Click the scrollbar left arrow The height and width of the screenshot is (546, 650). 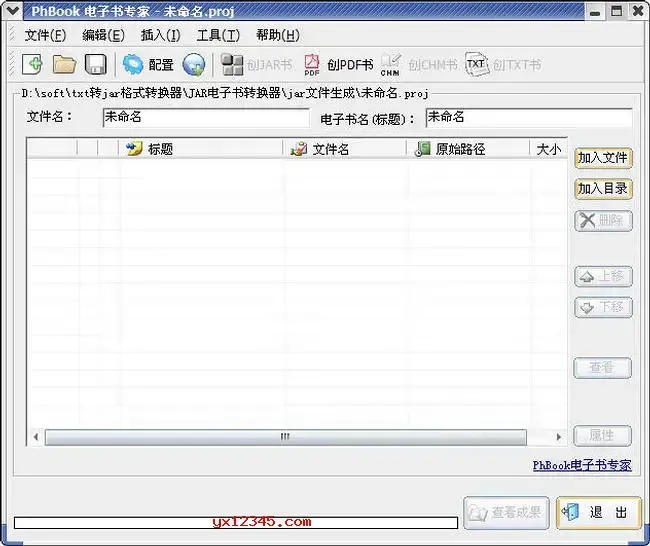click(36, 437)
